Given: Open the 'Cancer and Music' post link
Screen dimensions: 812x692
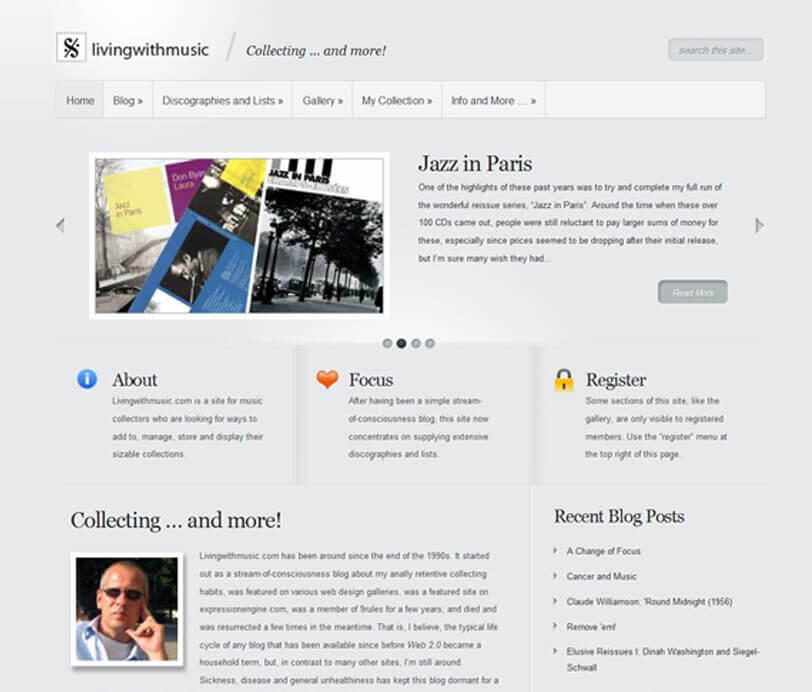Looking at the screenshot, I should (x=601, y=576).
